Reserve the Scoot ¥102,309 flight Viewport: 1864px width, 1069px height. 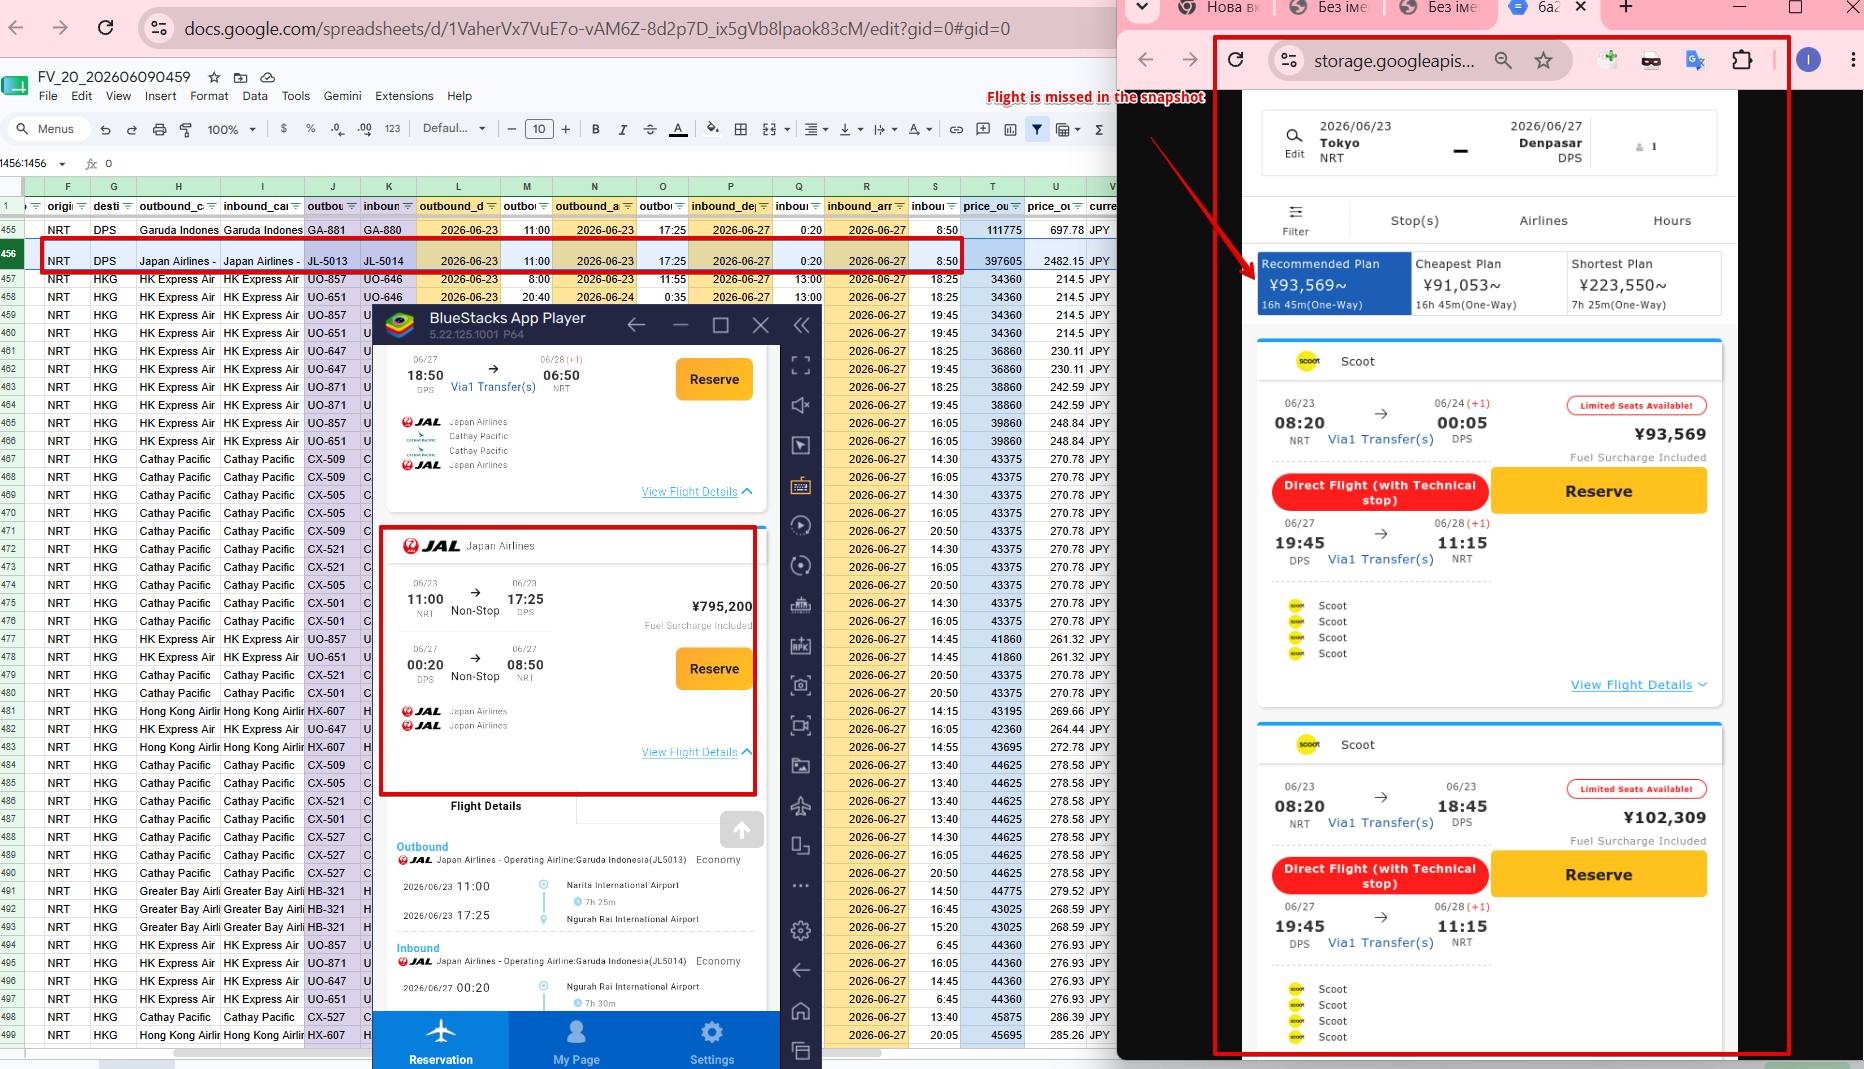[x=1598, y=875]
